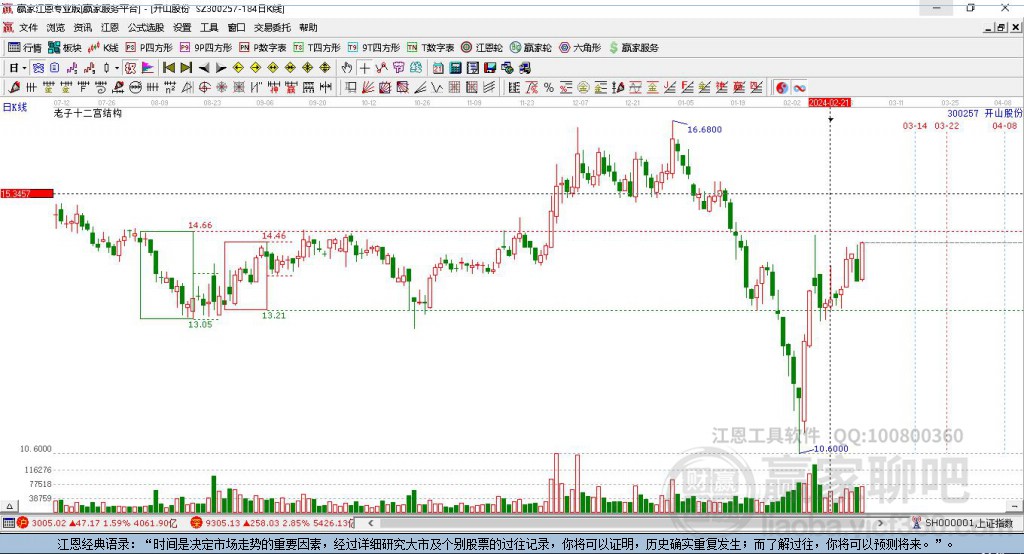Click the 3005.02 index reading in status bar

(49, 523)
